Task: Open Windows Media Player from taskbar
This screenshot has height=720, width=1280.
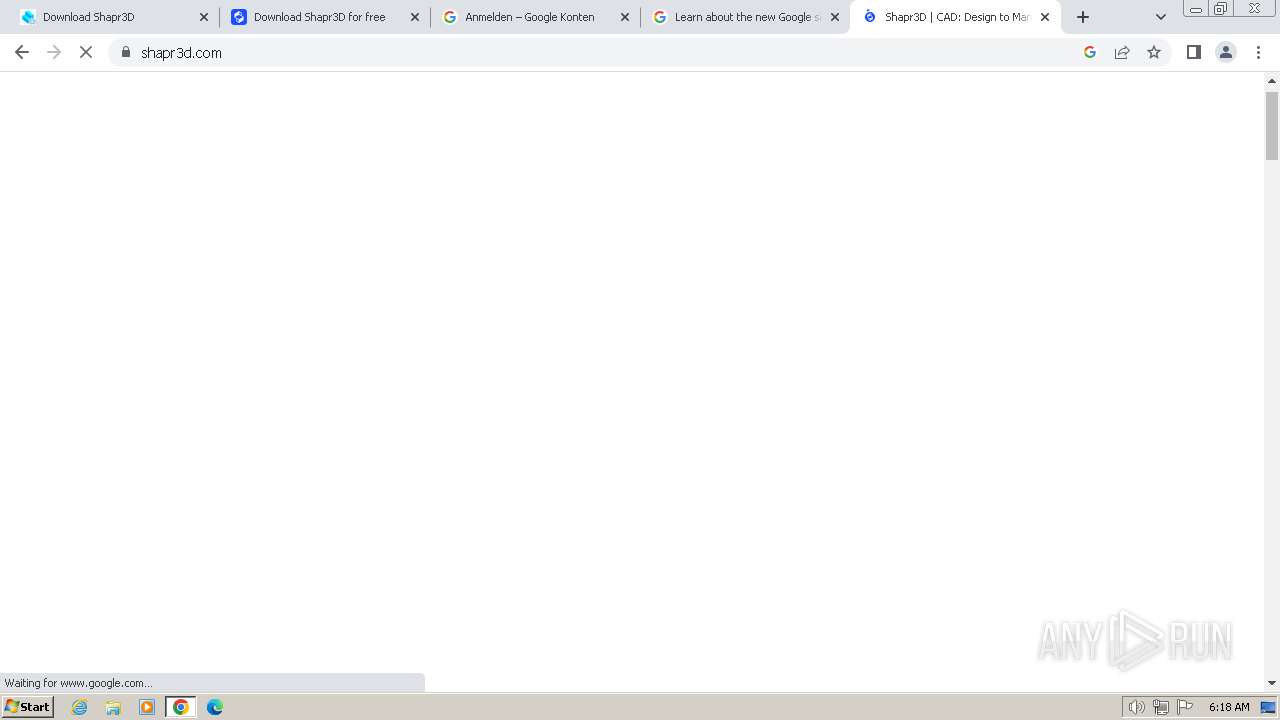Action: [147, 707]
